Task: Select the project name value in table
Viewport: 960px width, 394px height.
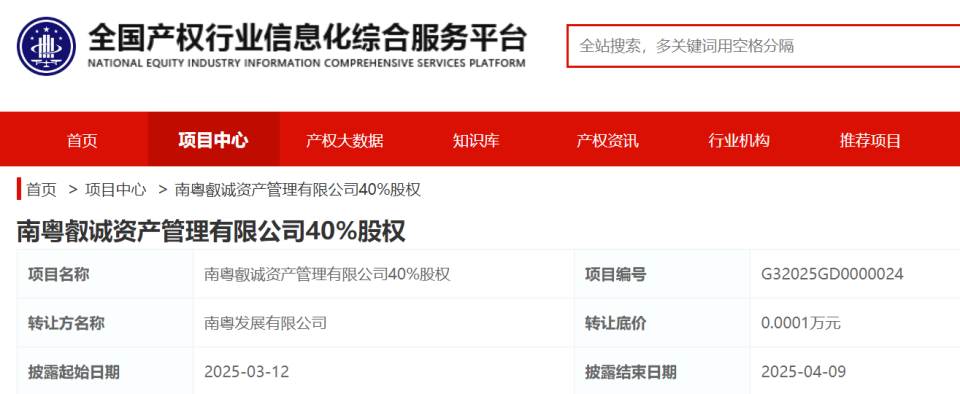Action: 328,274
